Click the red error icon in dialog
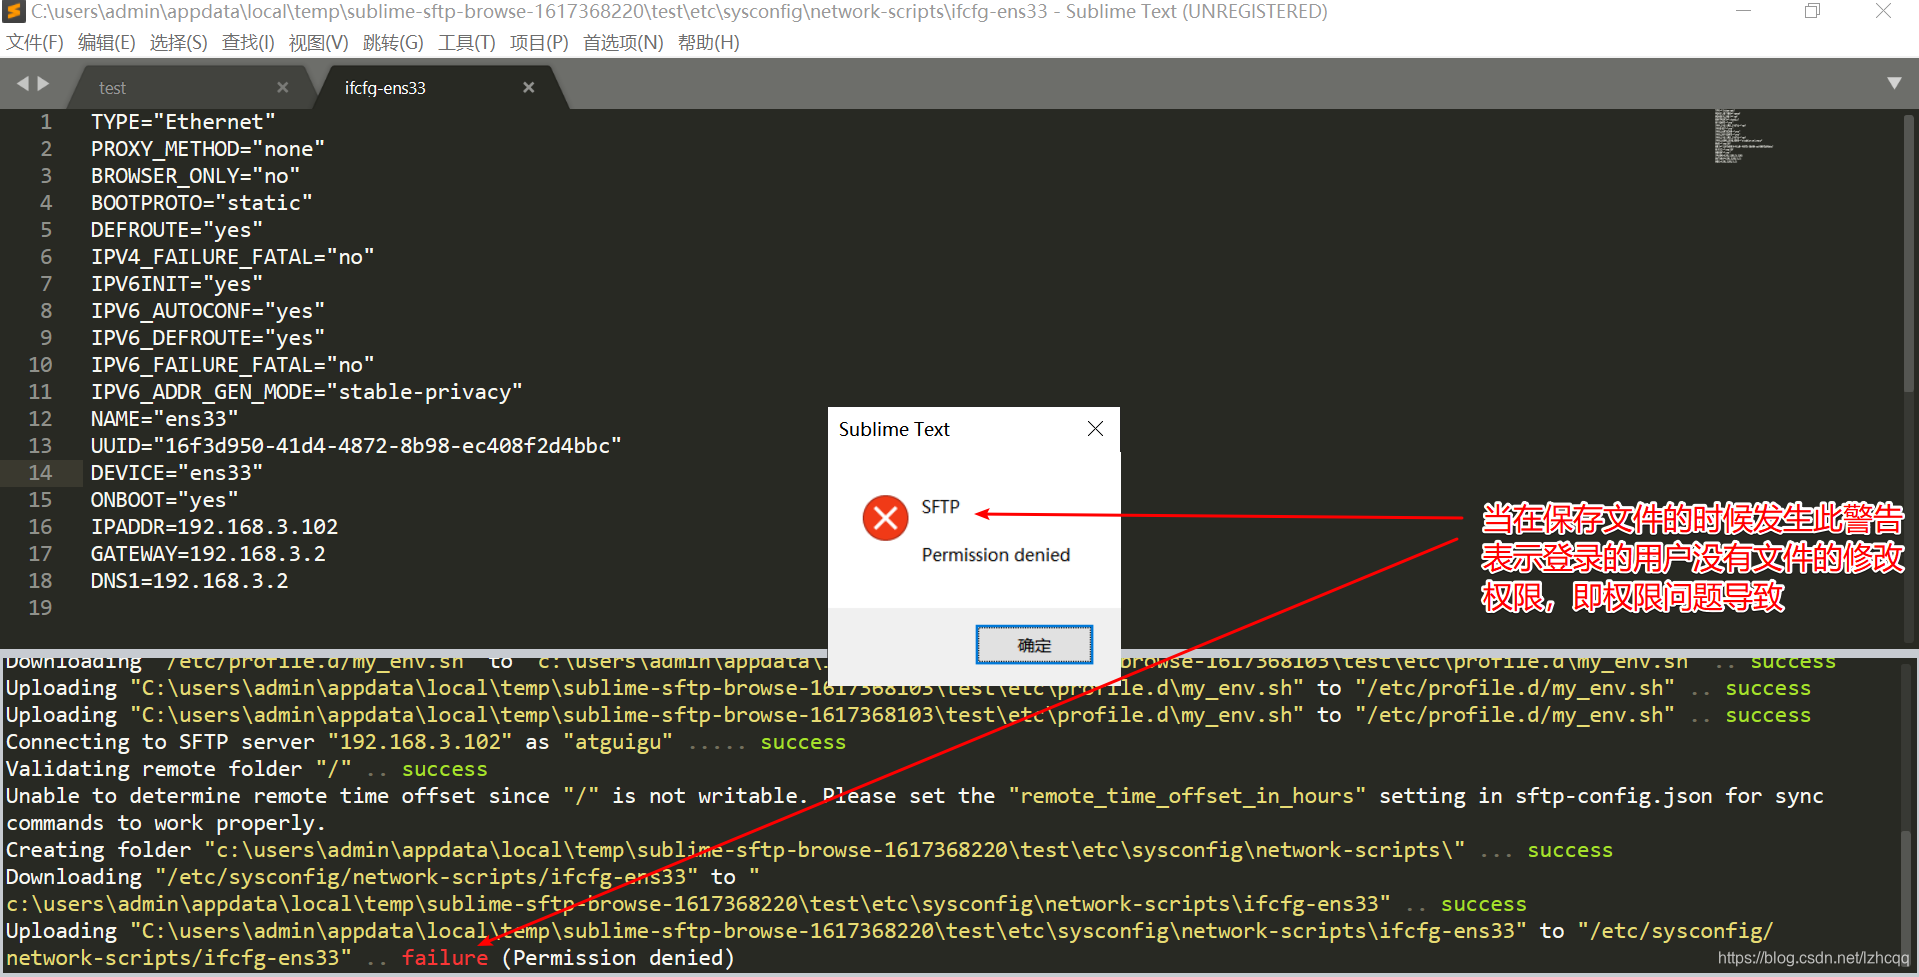 (x=885, y=517)
